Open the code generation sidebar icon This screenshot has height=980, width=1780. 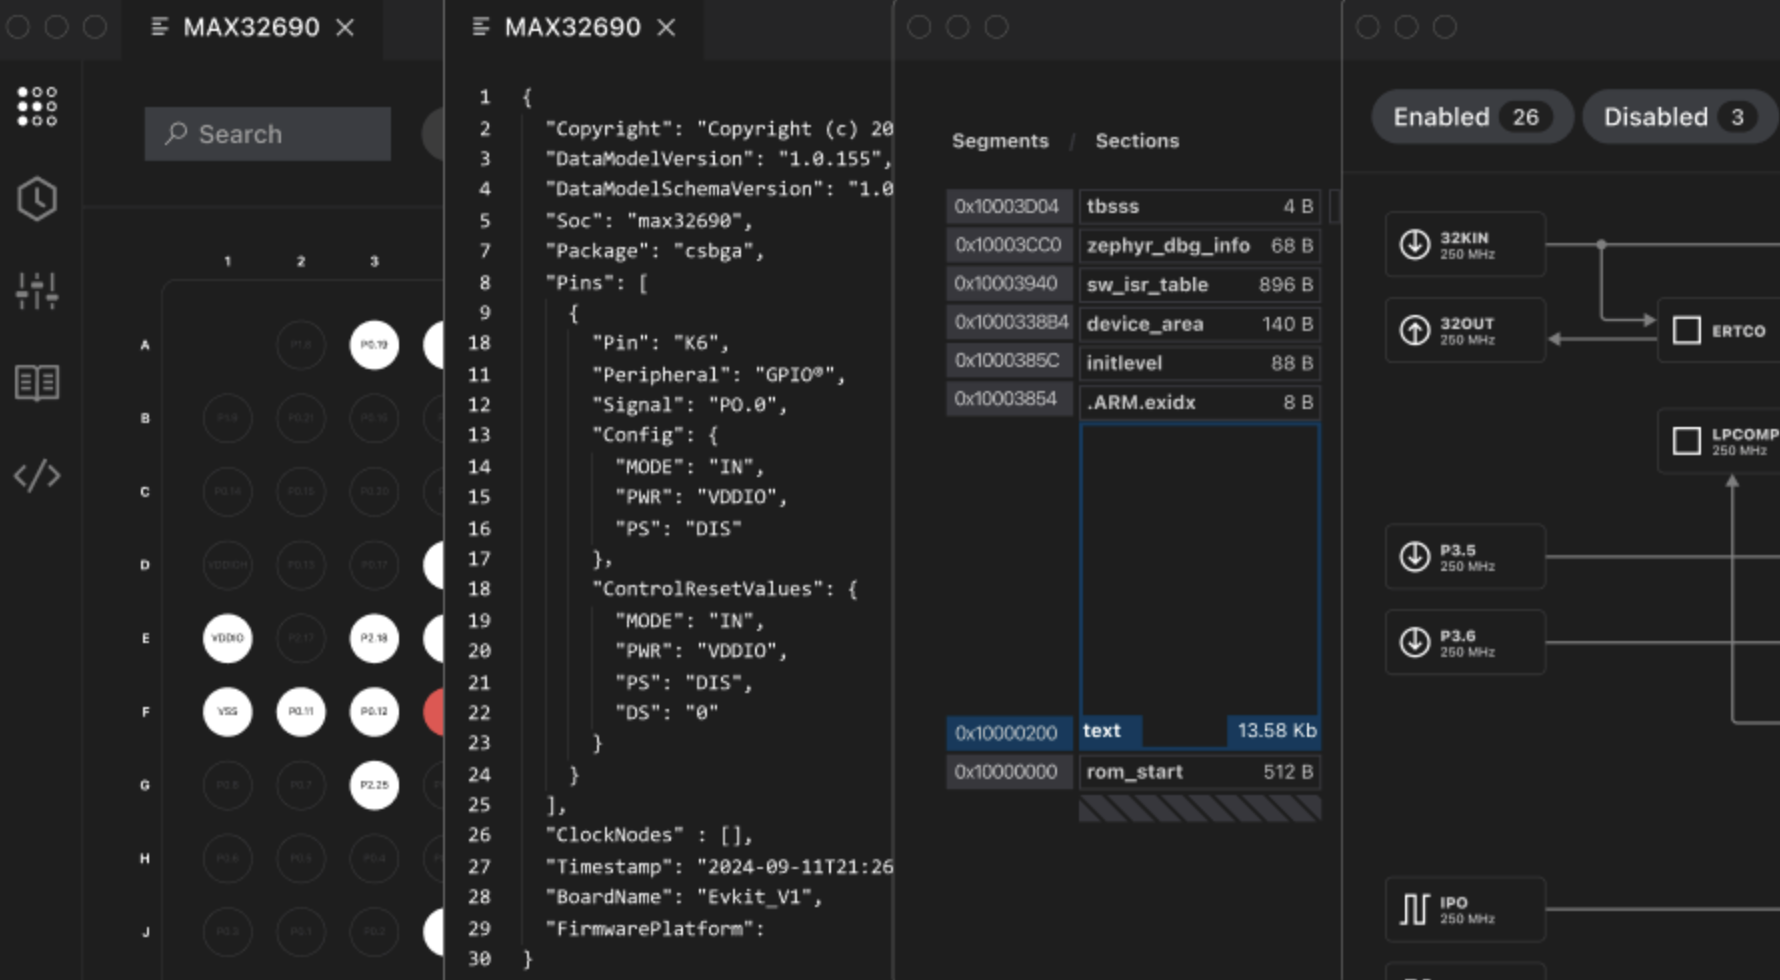click(x=37, y=475)
